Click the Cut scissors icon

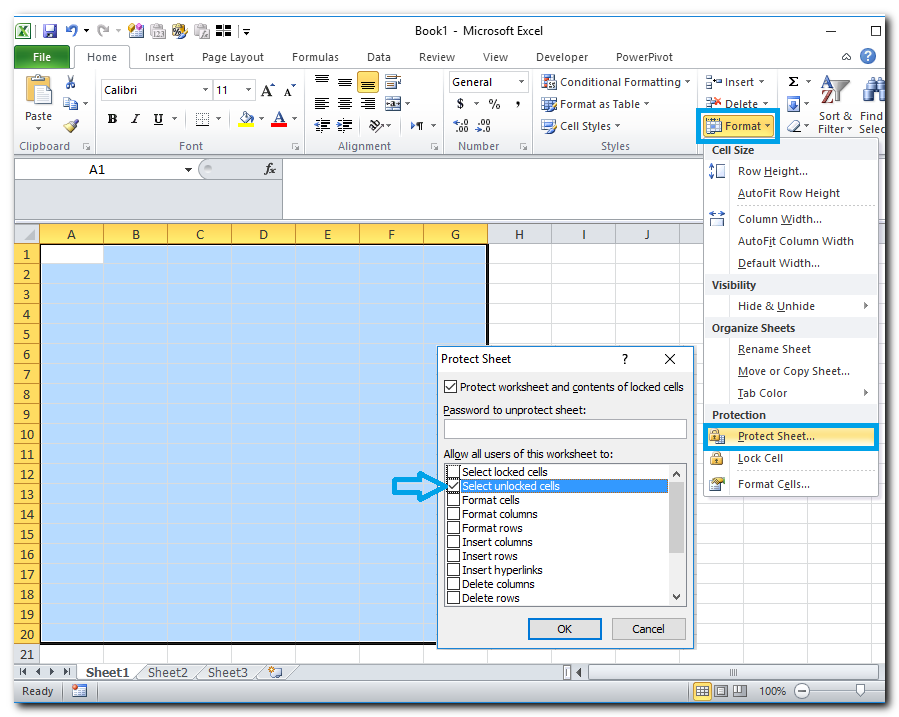click(70, 82)
